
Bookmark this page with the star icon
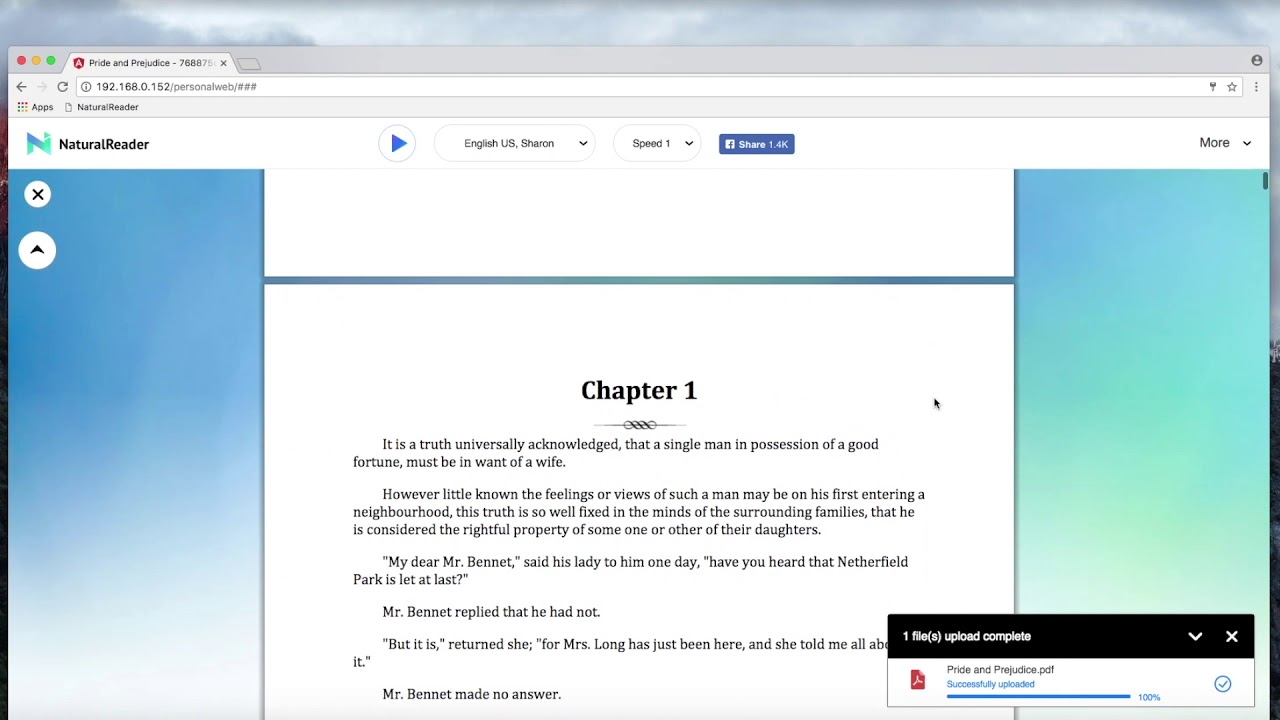1232,87
